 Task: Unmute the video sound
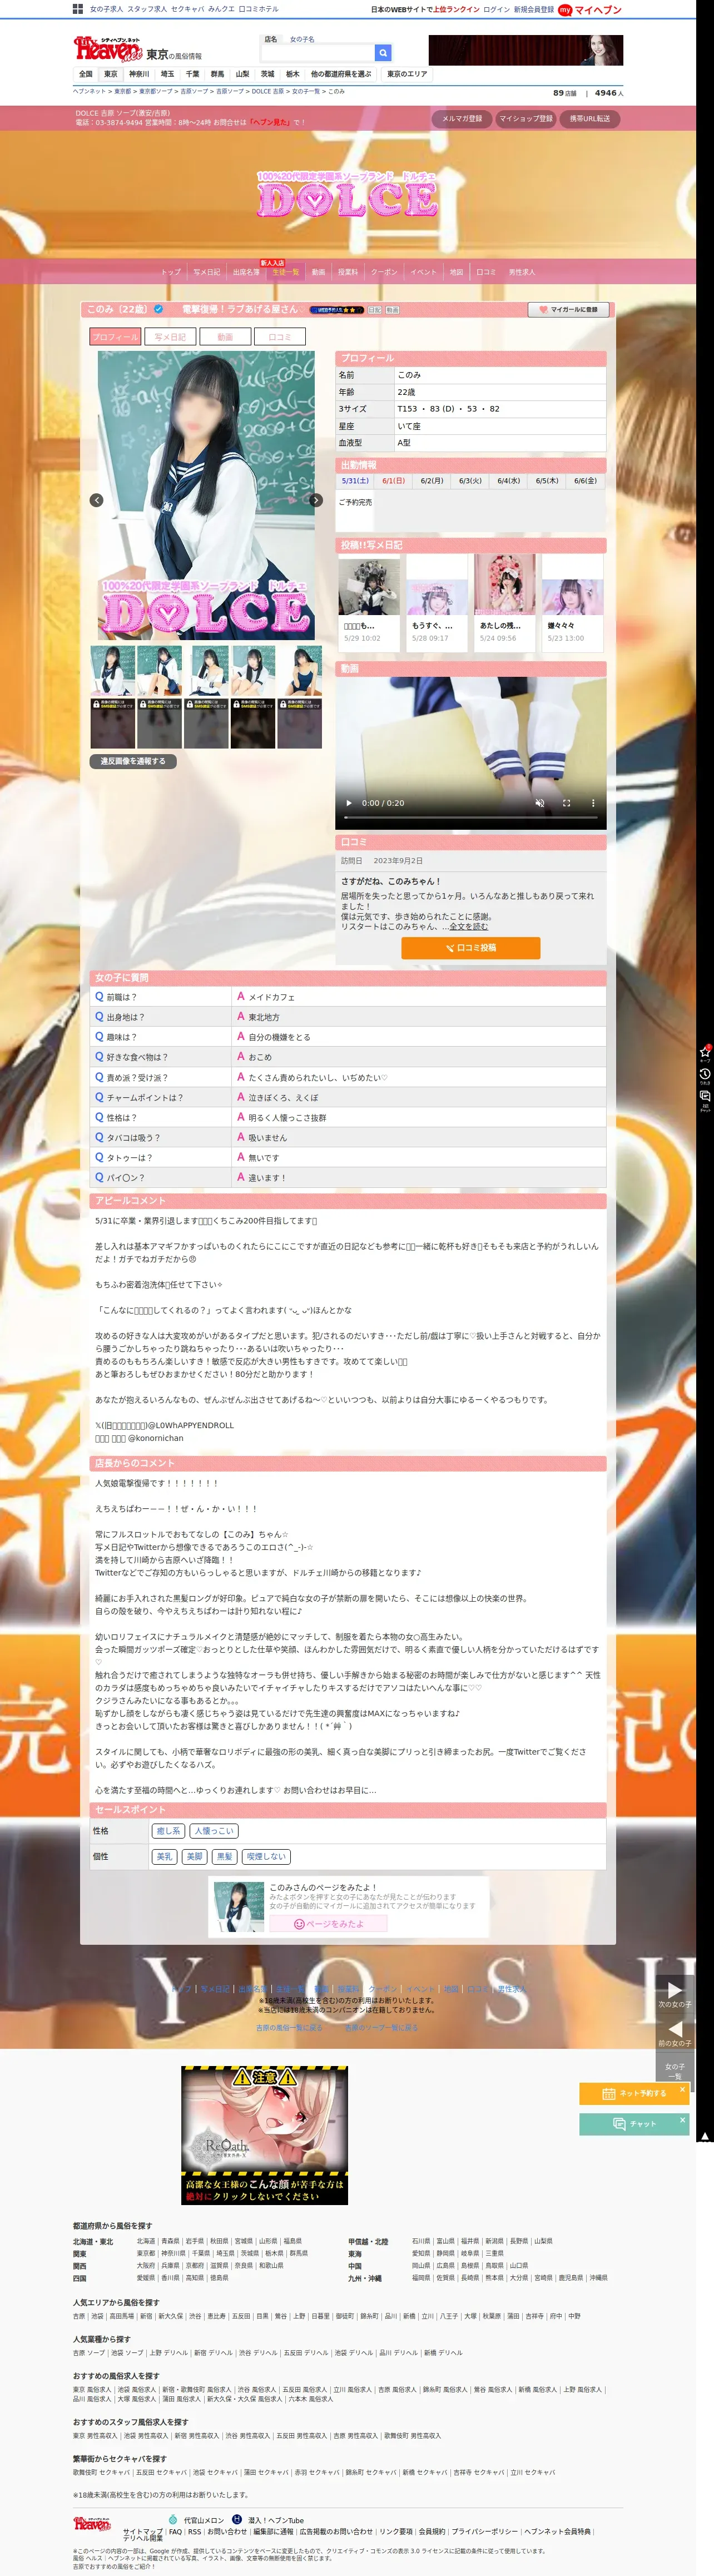tap(540, 803)
